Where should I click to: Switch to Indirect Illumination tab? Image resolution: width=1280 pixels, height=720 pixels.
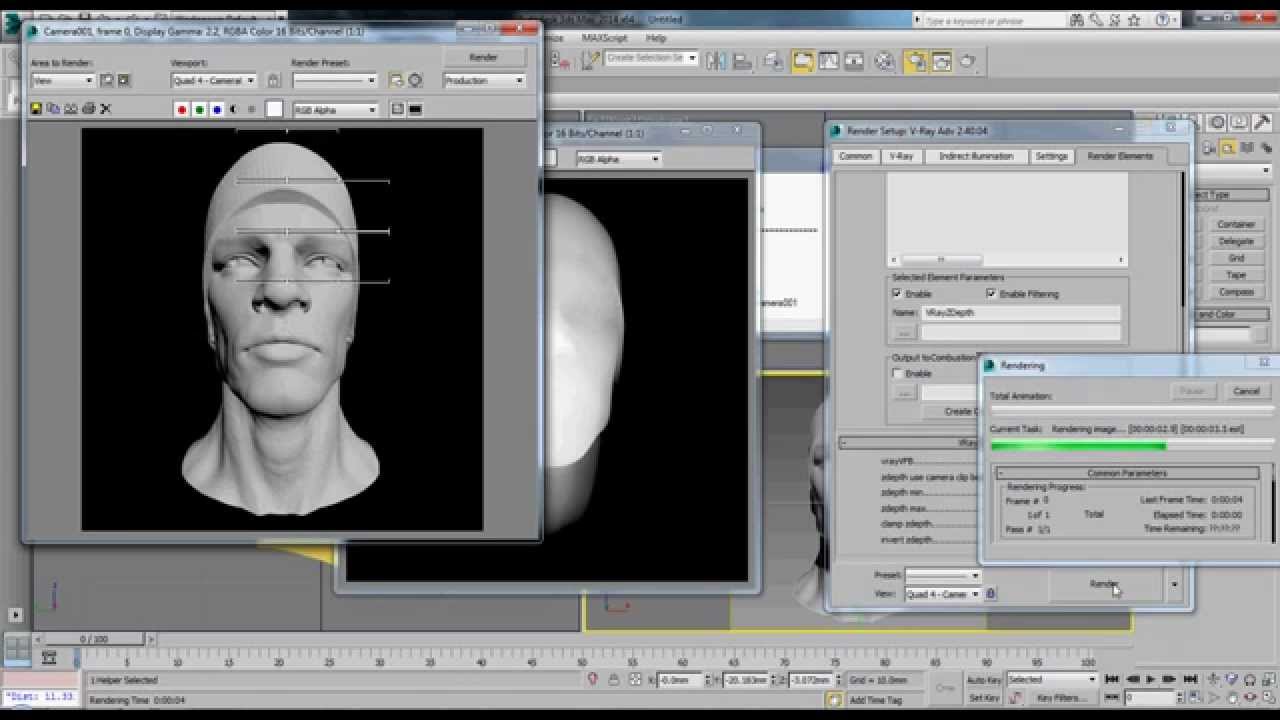pos(976,156)
